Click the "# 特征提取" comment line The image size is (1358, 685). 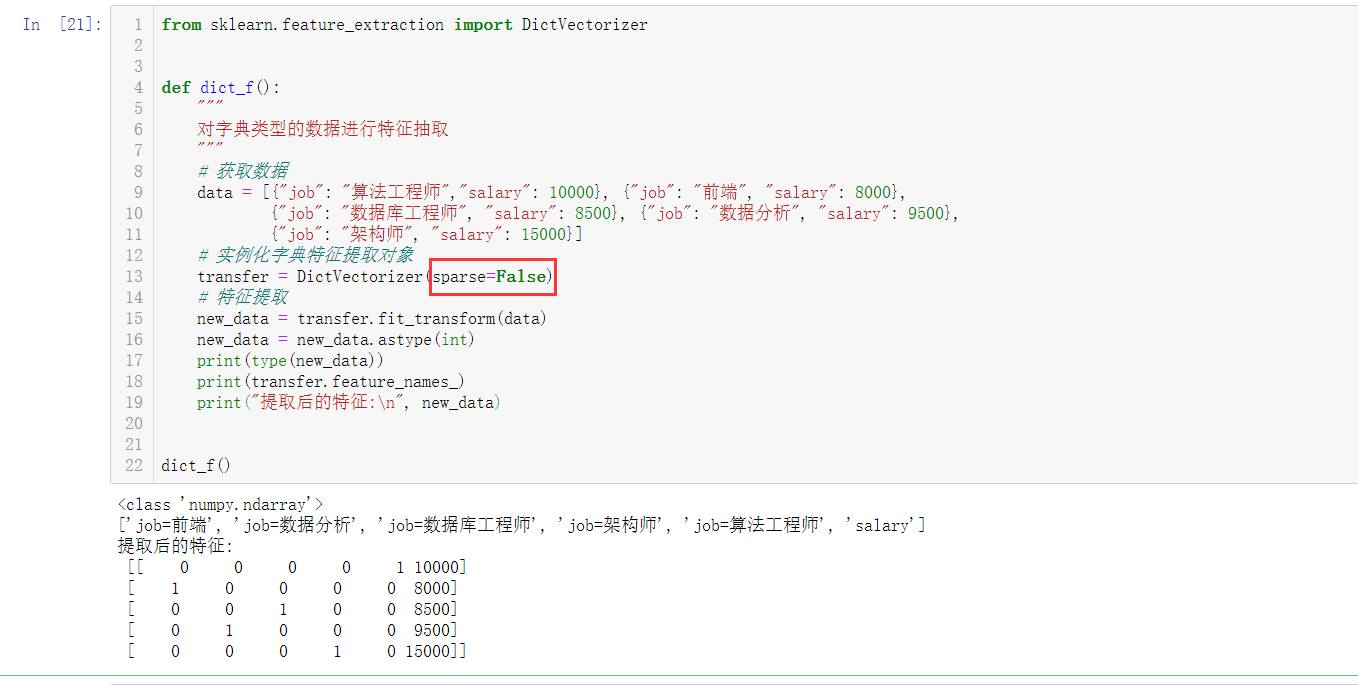[243, 297]
